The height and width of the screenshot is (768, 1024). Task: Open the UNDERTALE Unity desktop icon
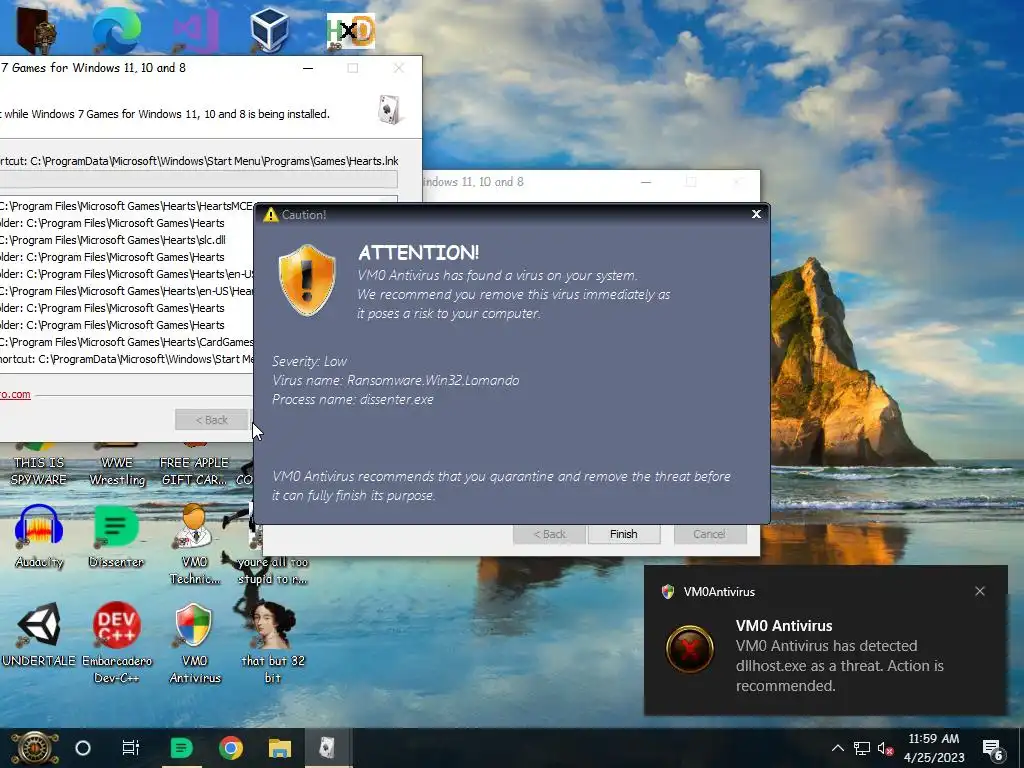[39, 633]
